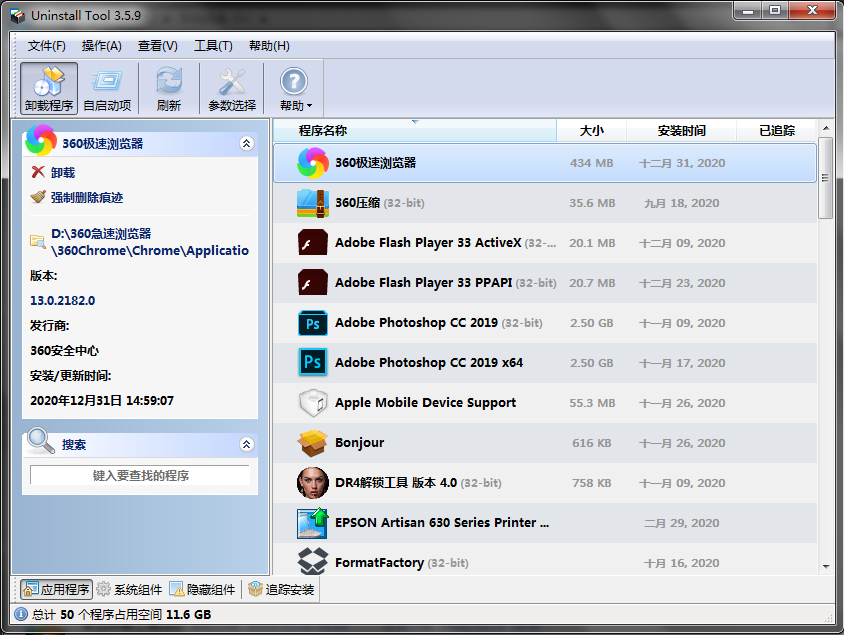Image resolution: width=844 pixels, height=635 pixels.
Task: Open the 卸载程序 uninstaller toolbar button
Action: [49, 88]
